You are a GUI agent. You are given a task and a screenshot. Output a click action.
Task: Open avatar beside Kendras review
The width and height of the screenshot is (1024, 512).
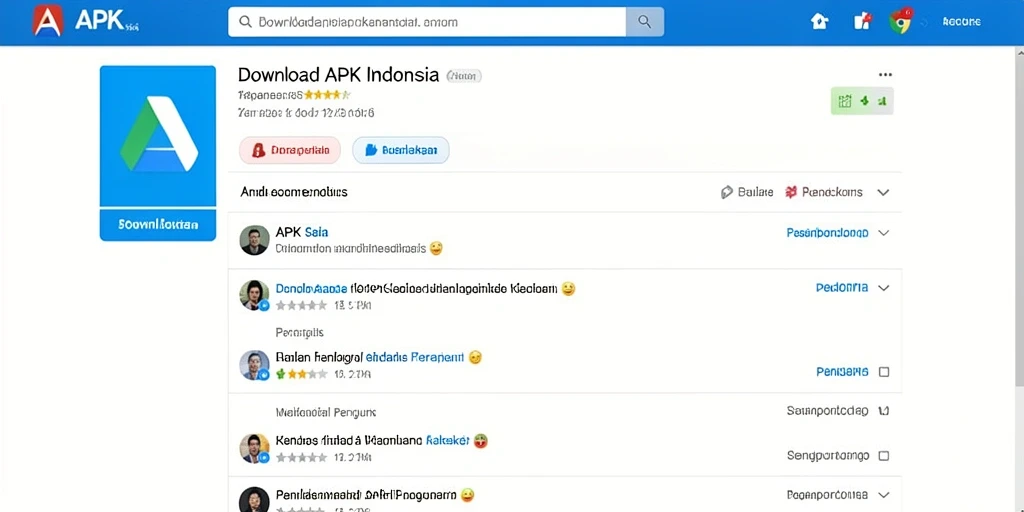click(x=254, y=448)
